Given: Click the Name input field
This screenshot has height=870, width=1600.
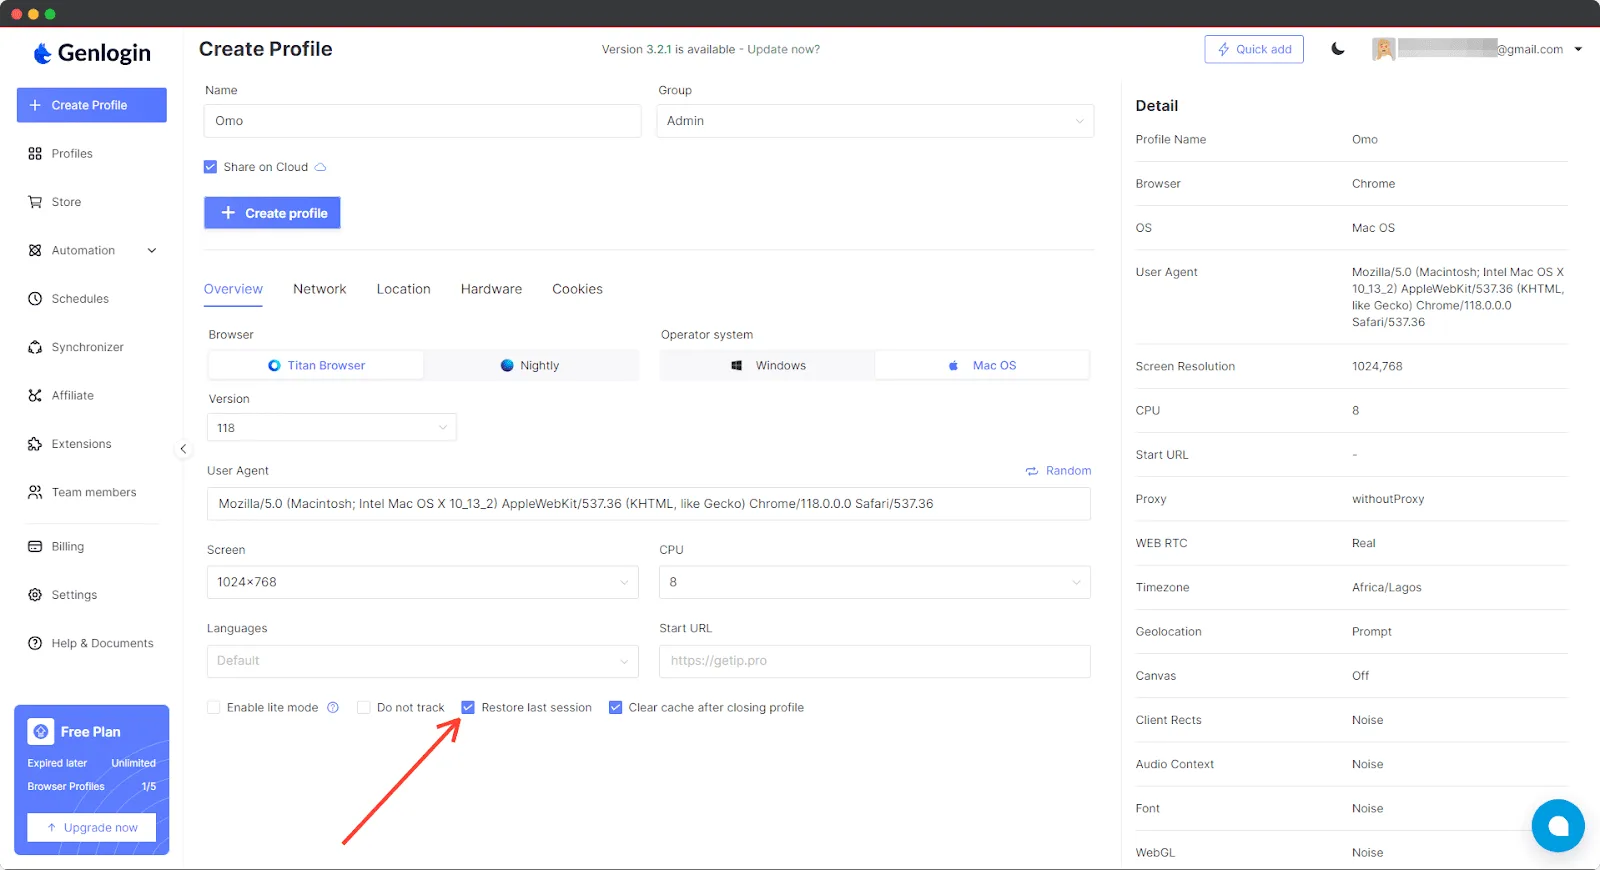Looking at the screenshot, I should point(423,121).
